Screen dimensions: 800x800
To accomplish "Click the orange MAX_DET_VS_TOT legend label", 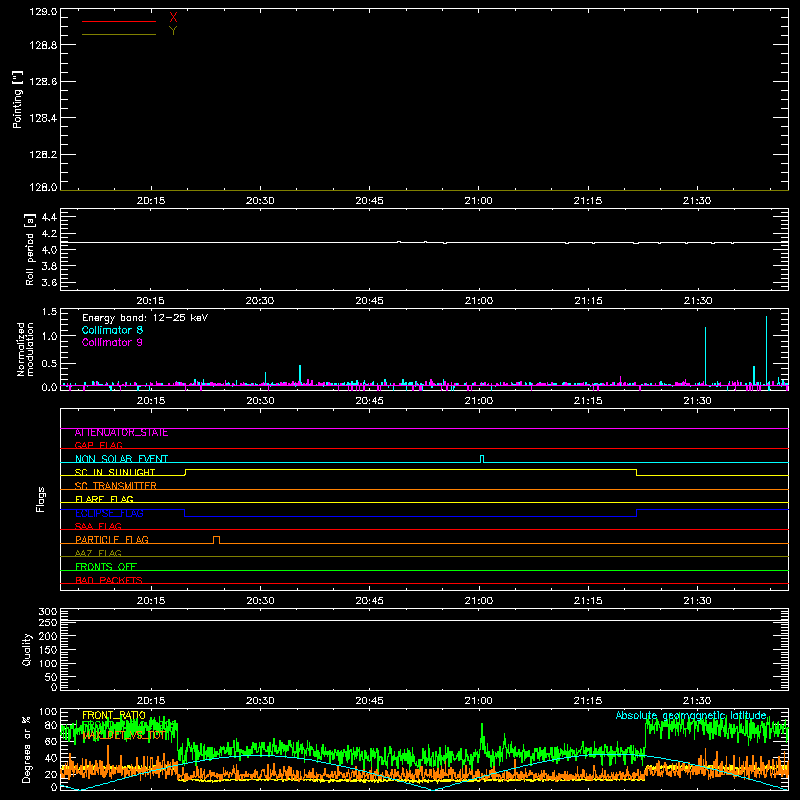I will tap(123, 735).
